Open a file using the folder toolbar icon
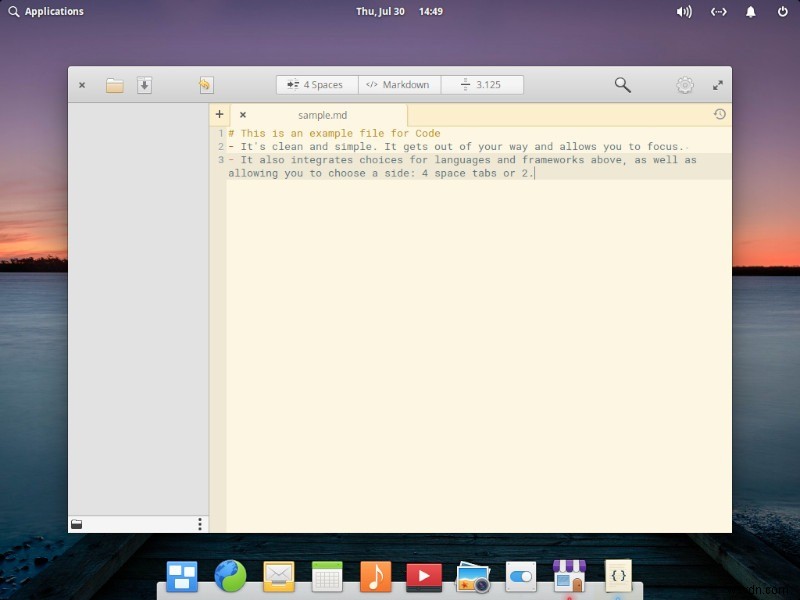Screen dimensions: 800x600 pyautogui.click(x=114, y=85)
